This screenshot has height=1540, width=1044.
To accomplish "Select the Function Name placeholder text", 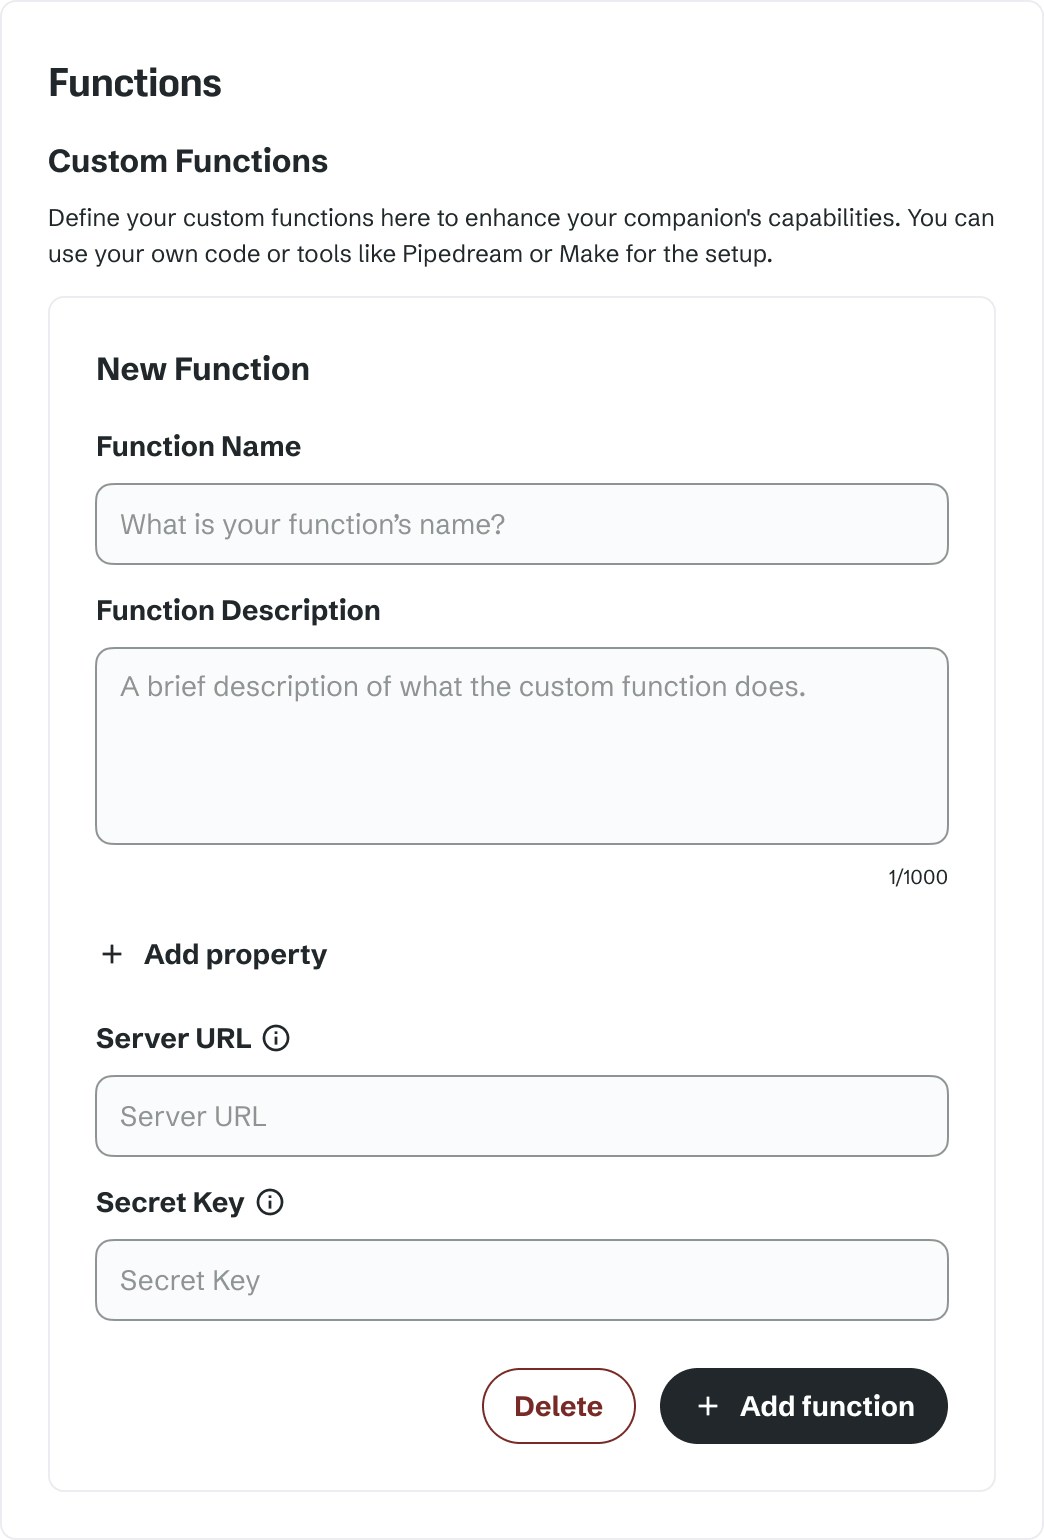I will 313,524.
